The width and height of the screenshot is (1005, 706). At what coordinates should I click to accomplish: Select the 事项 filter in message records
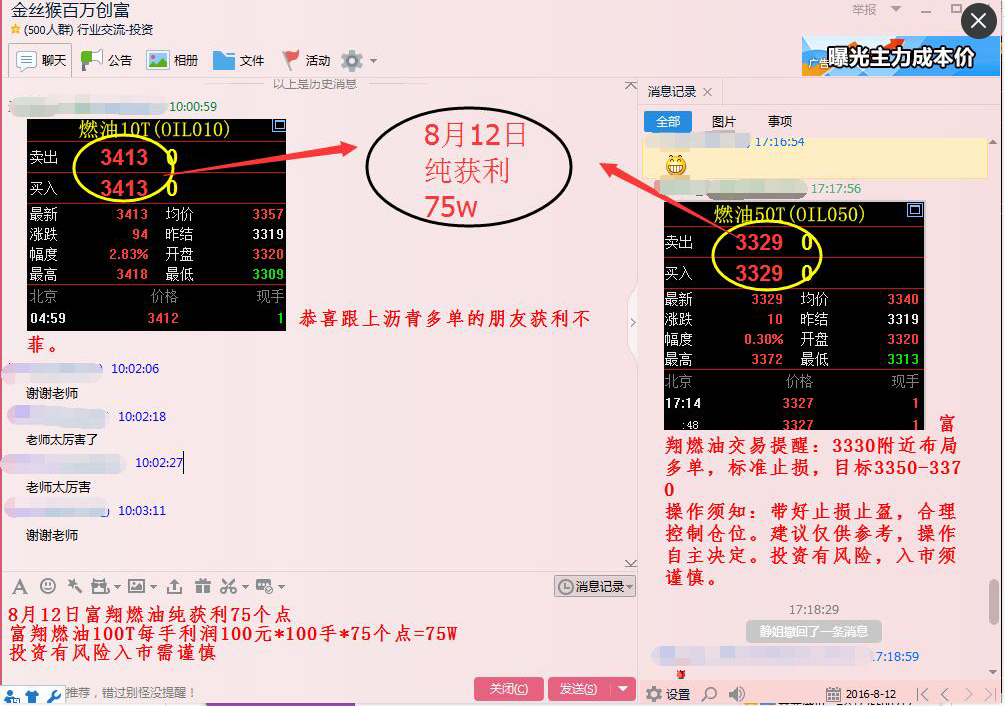[780, 121]
